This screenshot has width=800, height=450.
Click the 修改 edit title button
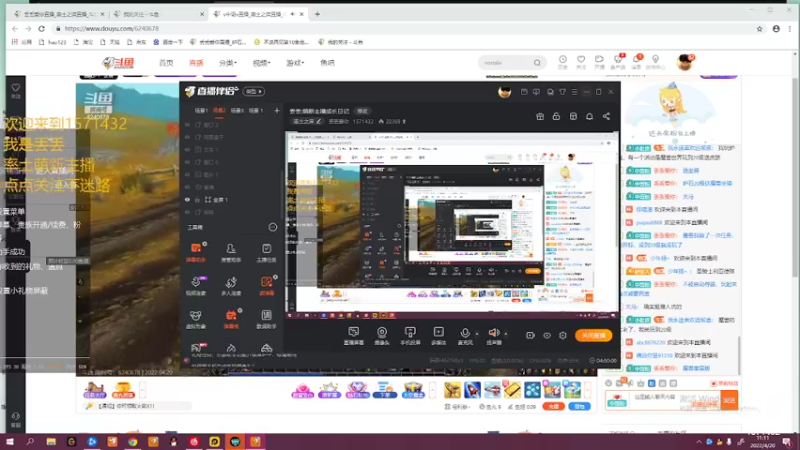coord(362,111)
